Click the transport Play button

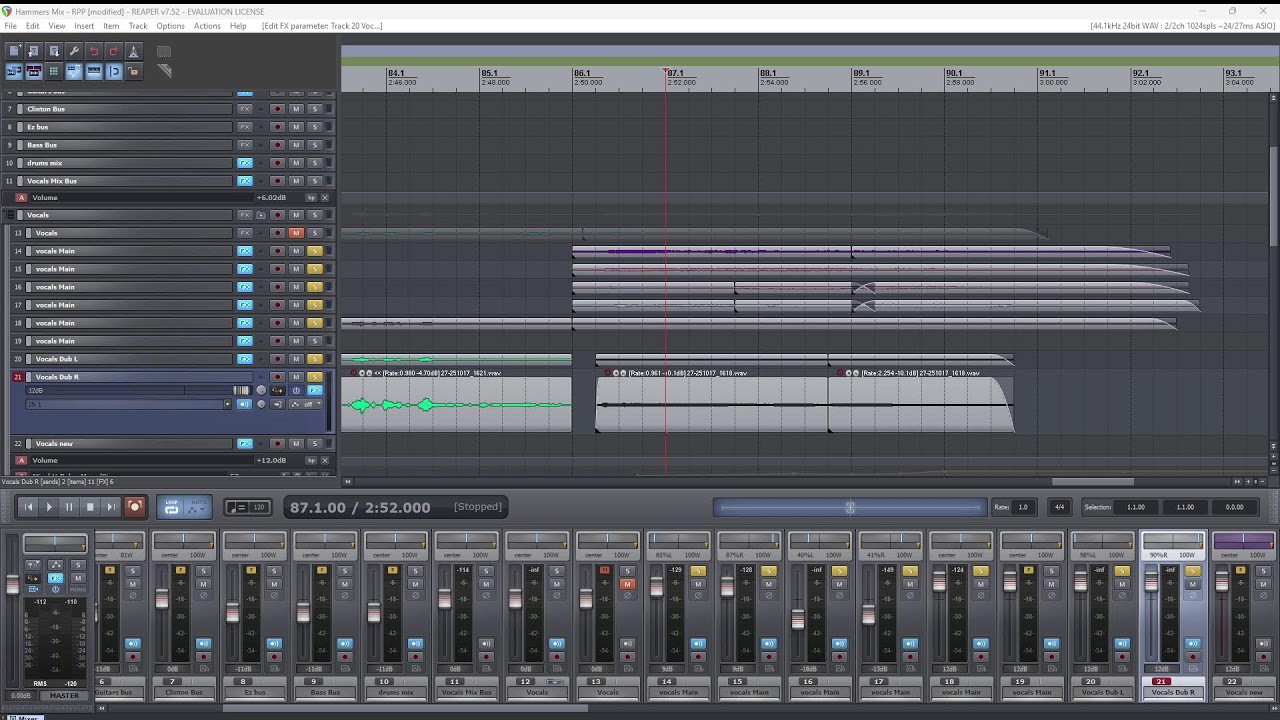pos(49,507)
